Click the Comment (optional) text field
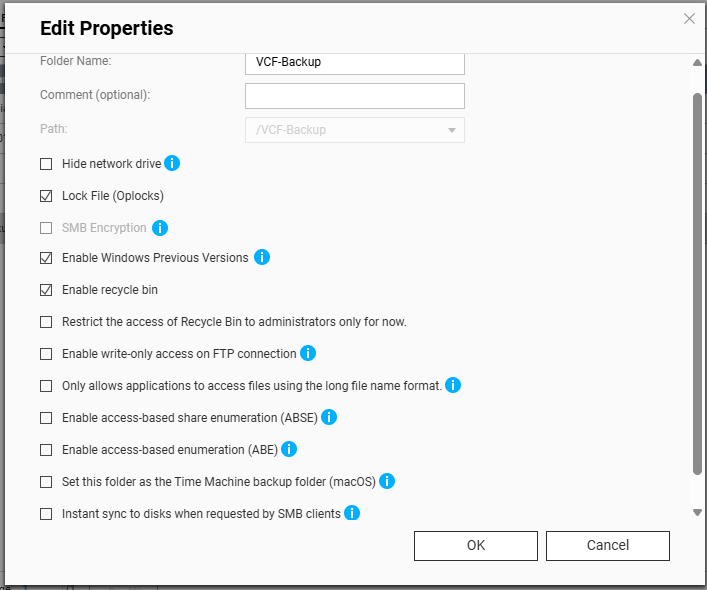Screen dimensions: 707x590 [354, 96]
